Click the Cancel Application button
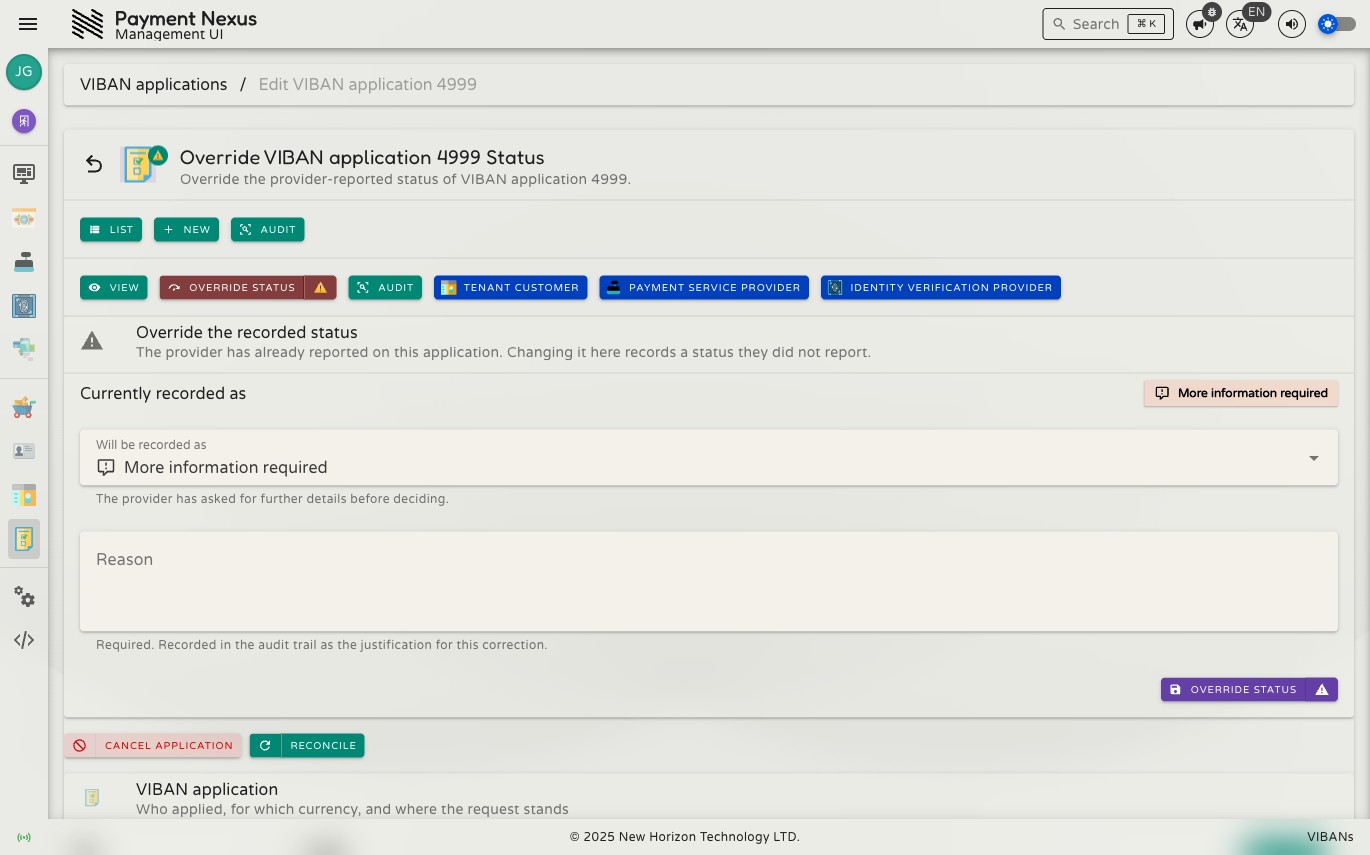The height and width of the screenshot is (855, 1370). (x=153, y=746)
